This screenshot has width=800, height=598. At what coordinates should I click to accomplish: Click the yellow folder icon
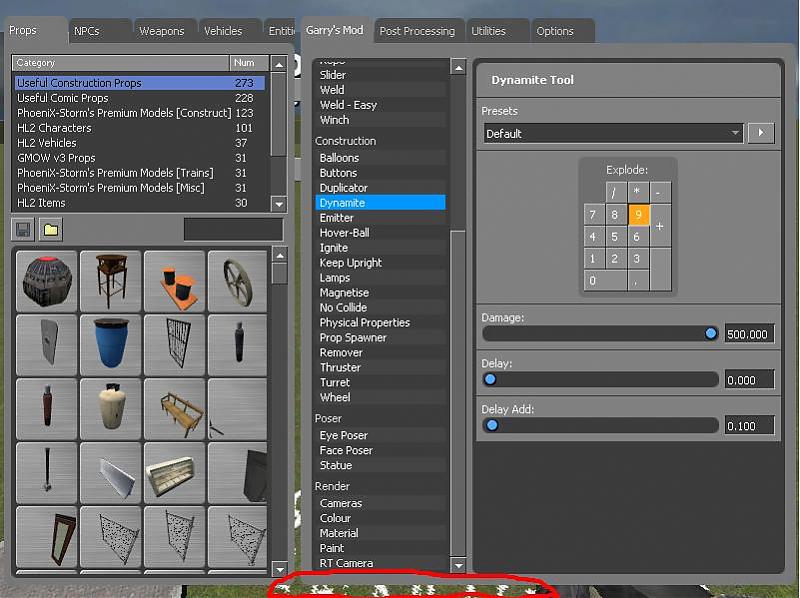[x=51, y=230]
